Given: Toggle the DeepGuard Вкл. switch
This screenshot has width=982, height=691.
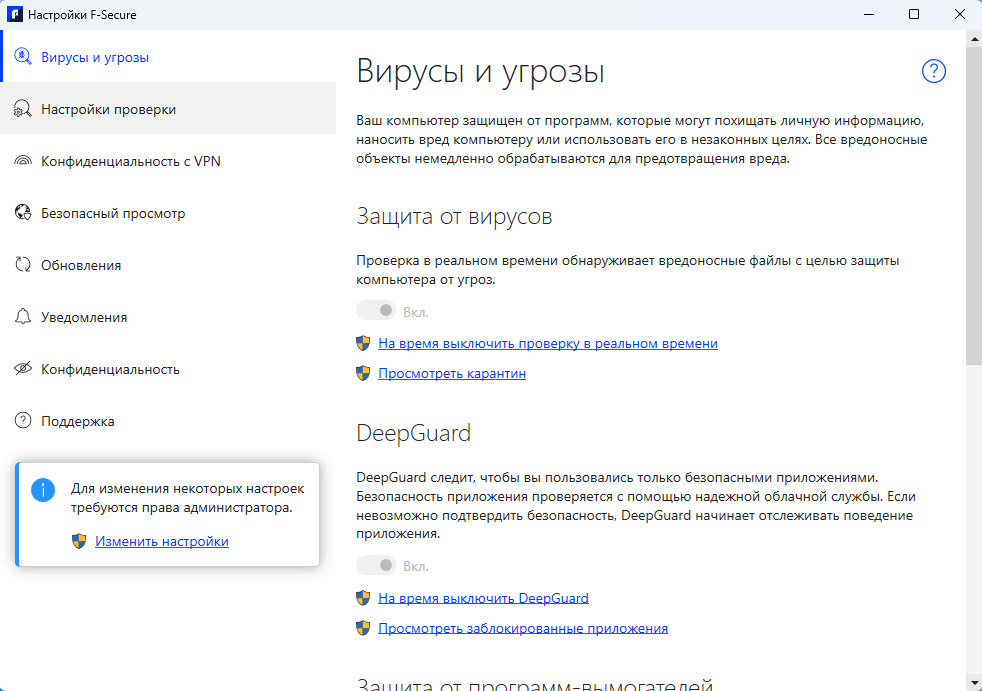Looking at the screenshot, I should tap(376, 565).
